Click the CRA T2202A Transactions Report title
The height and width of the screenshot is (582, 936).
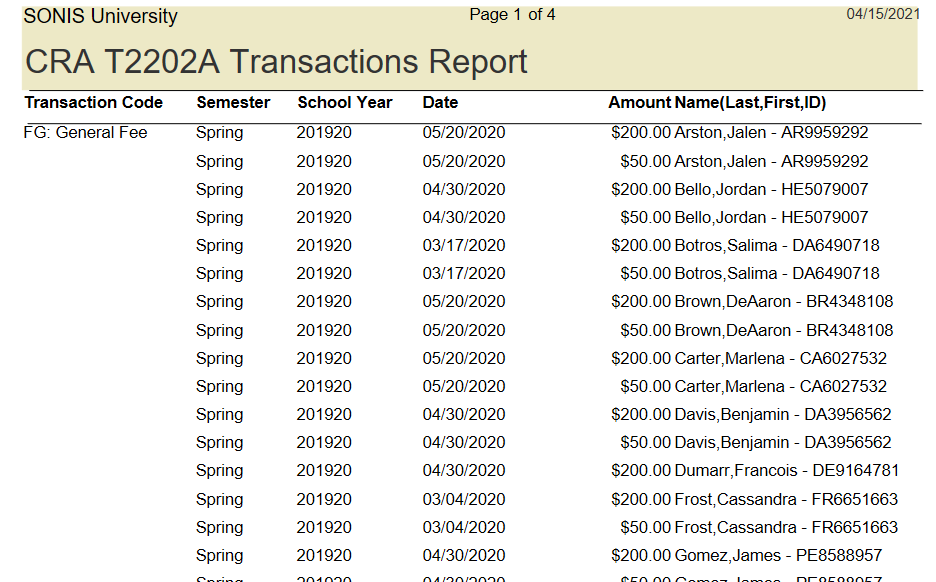point(276,62)
